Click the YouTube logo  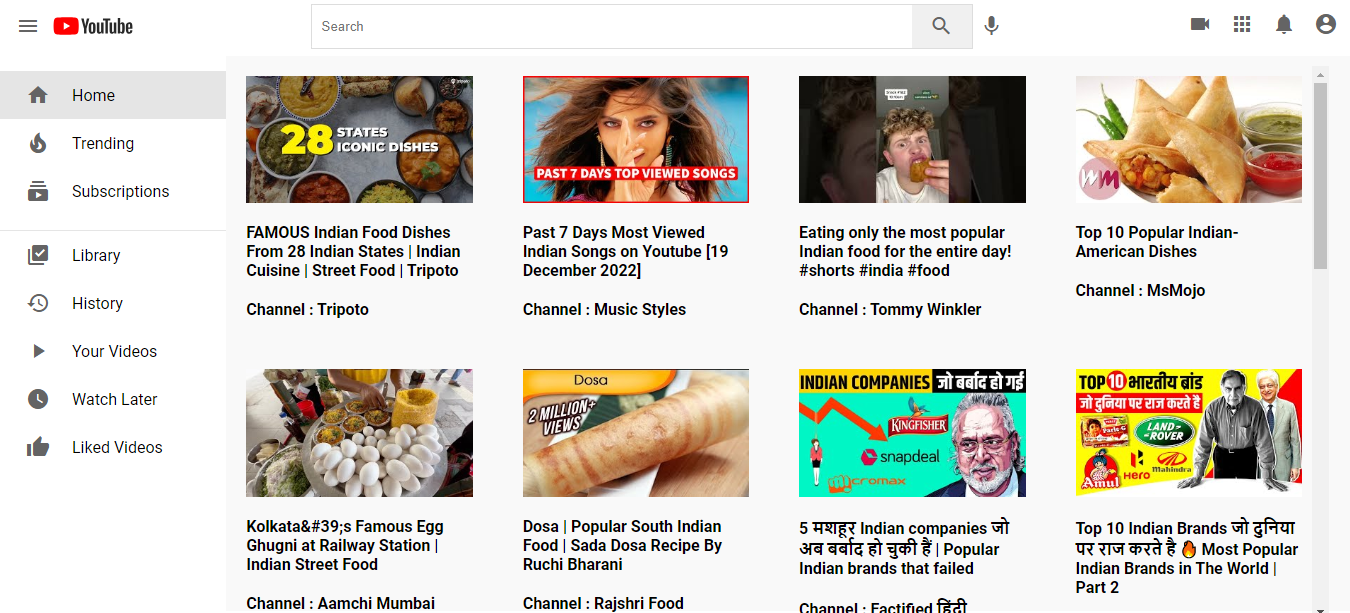coord(93,26)
